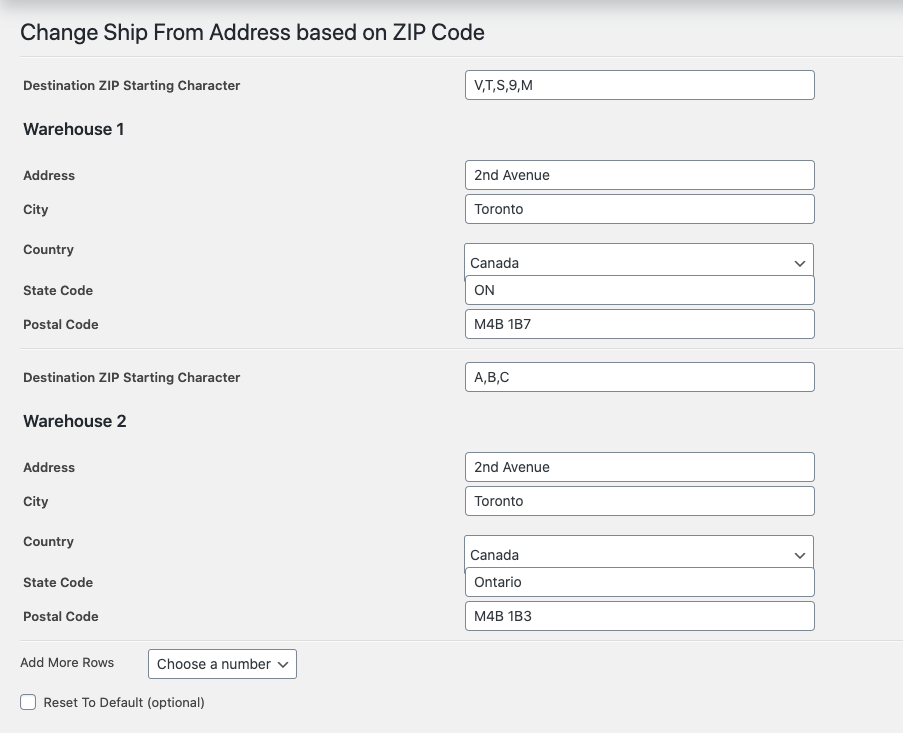Select Warehouse 1 State Code field ON

pyautogui.click(x=640, y=290)
